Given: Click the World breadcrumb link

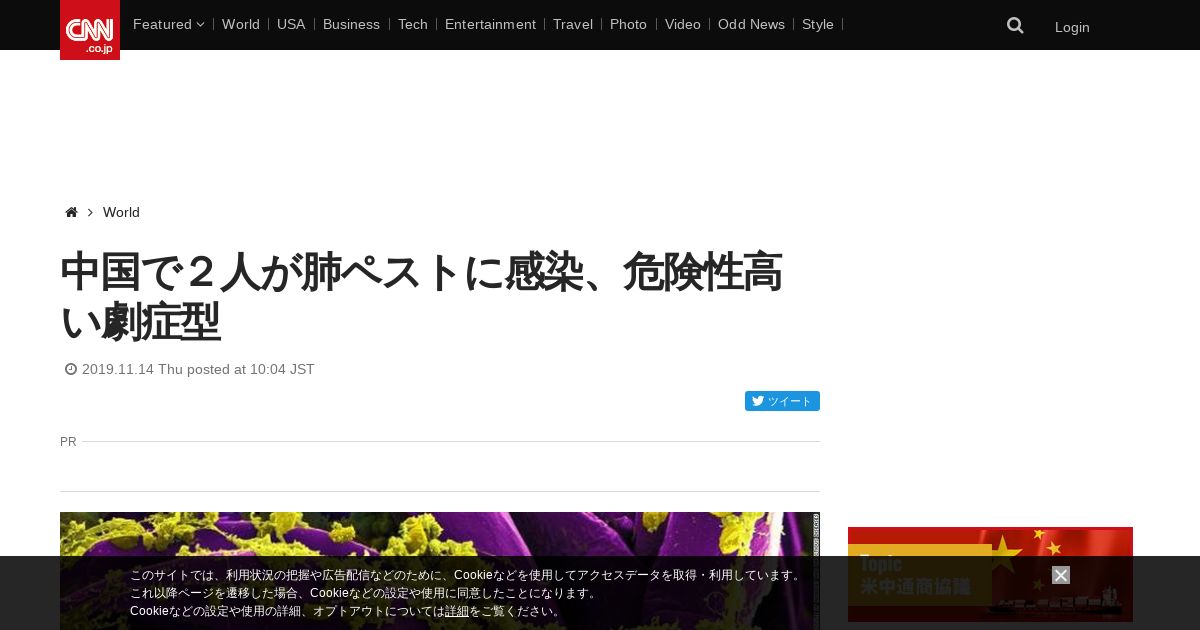Looking at the screenshot, I should pyautogui.click(x=121, y=212).
